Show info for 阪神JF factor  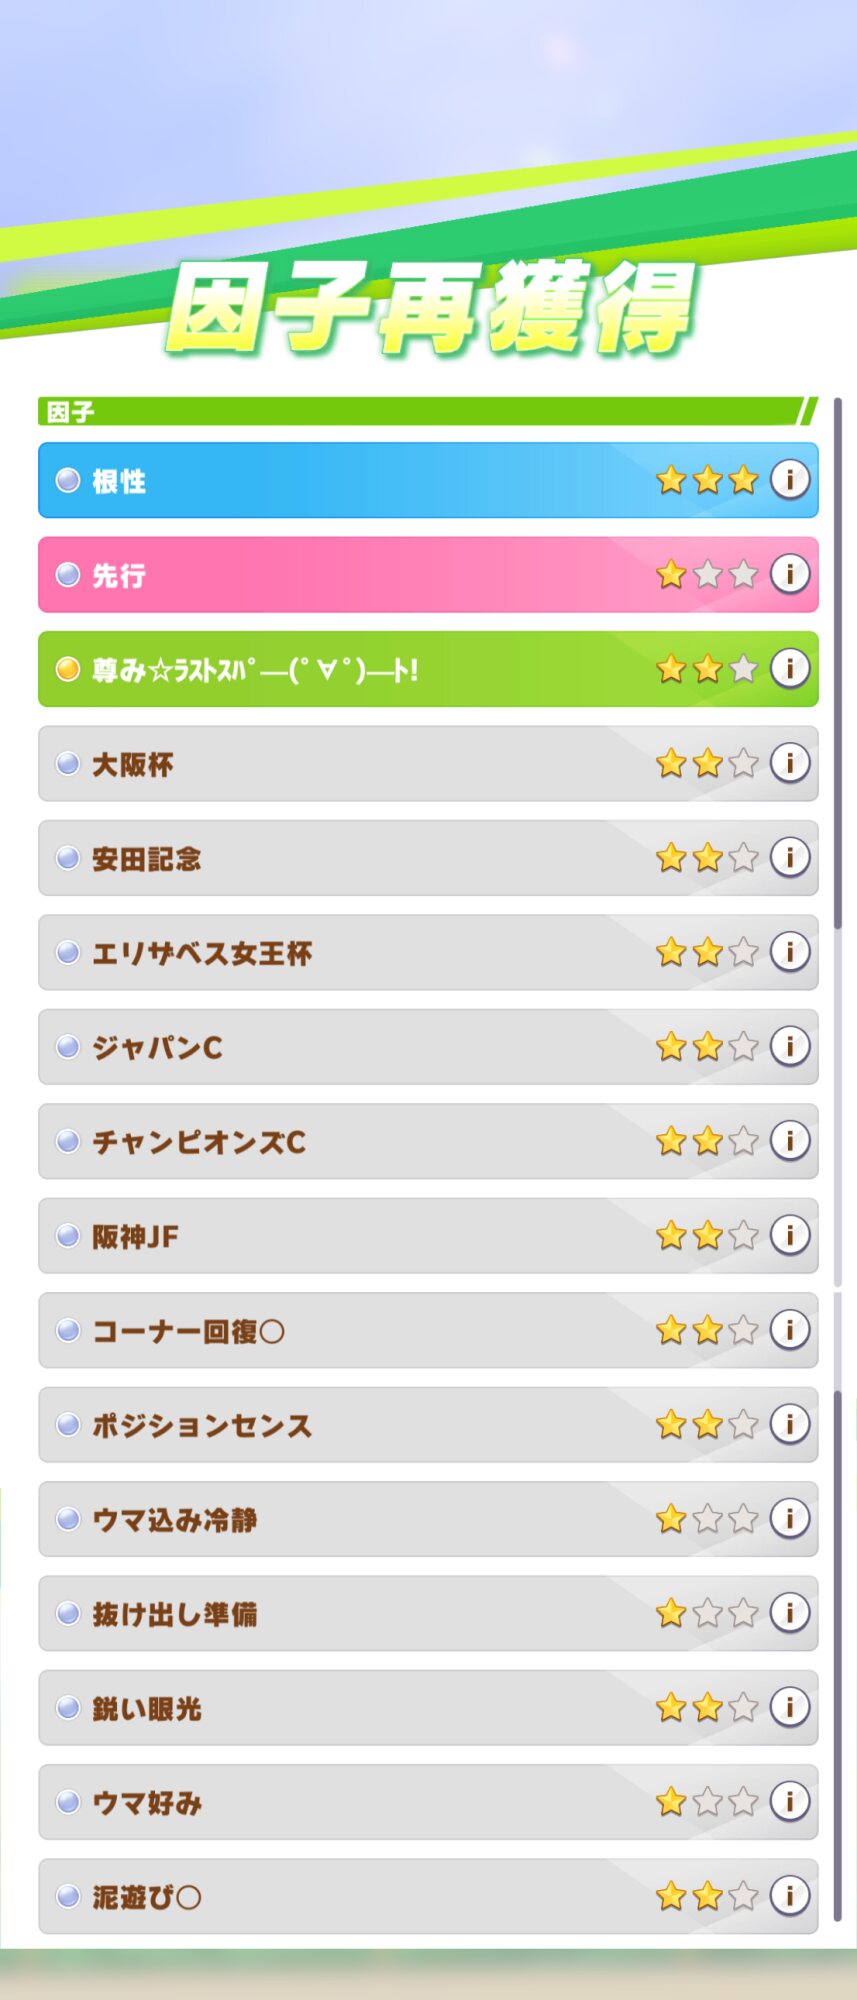pyautogui.click(x=789, y=1235)
